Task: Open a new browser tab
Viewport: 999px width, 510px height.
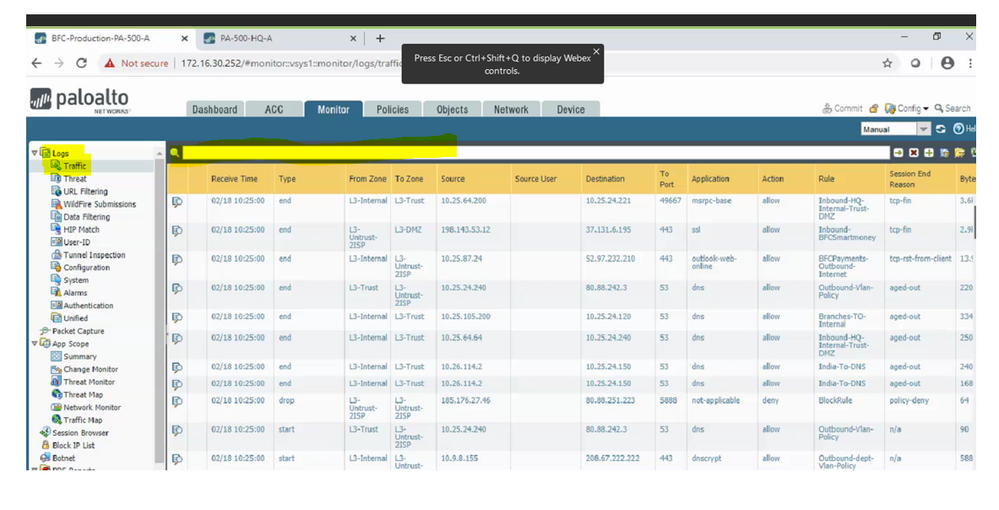Action: point(380,38)
